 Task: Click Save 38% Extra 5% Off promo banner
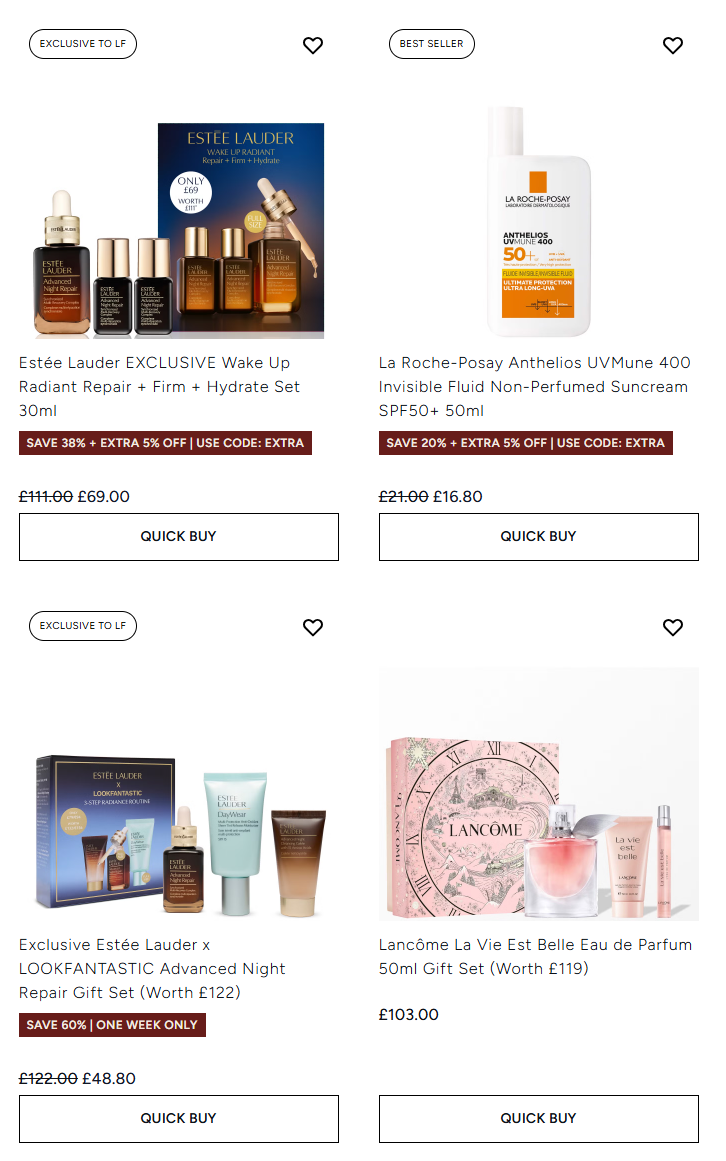tap(165, 443)
